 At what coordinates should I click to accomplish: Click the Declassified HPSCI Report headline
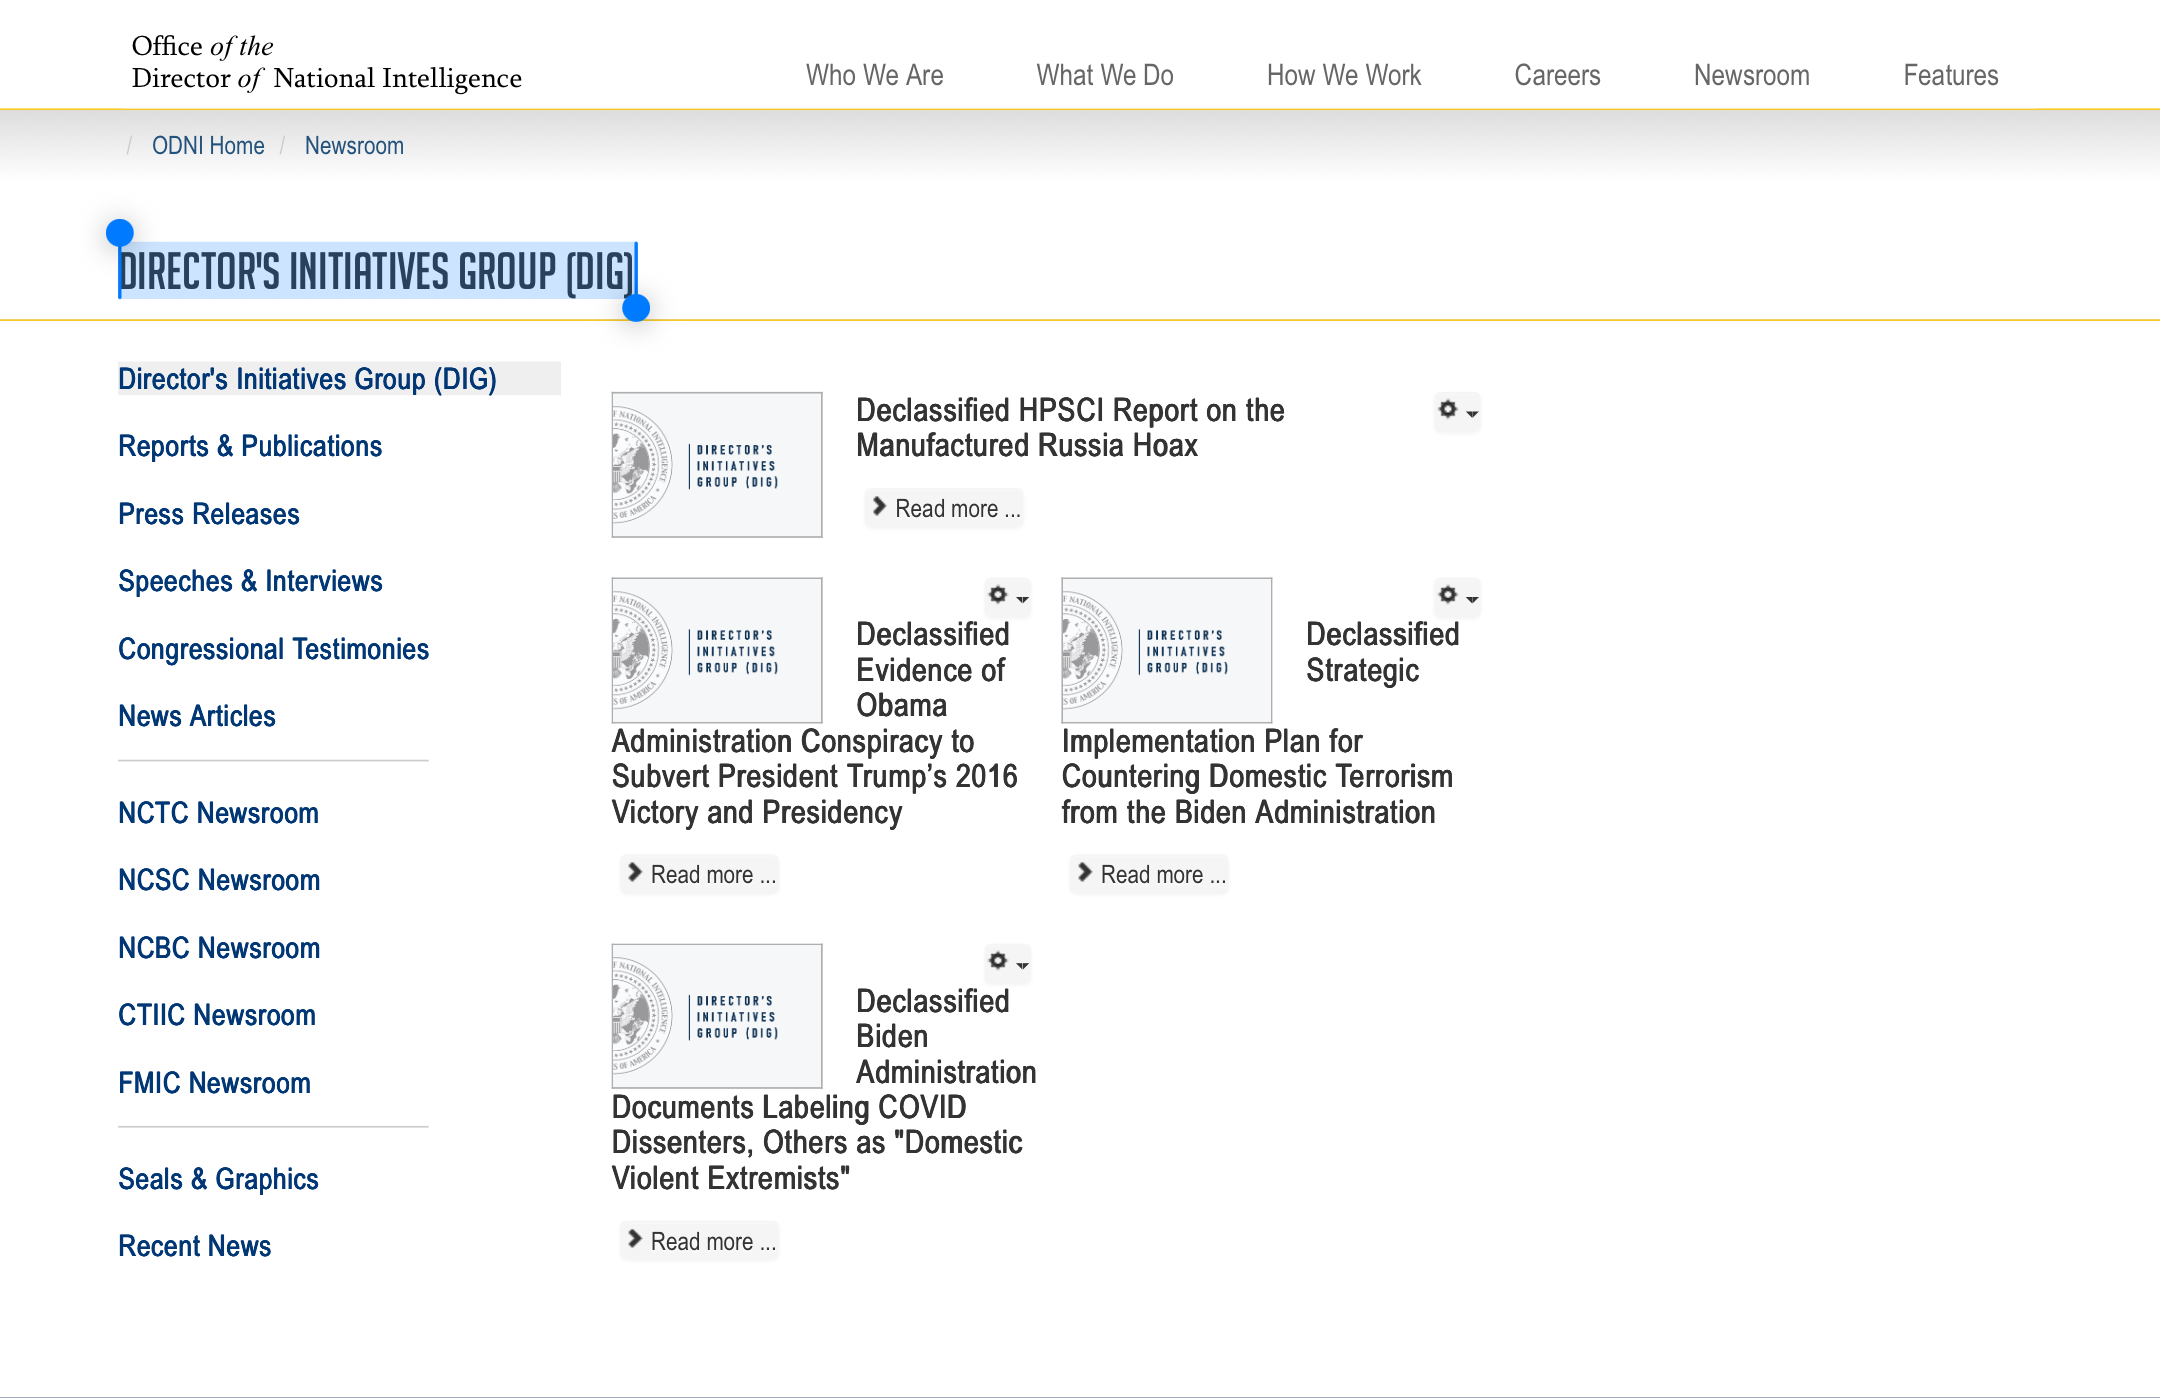tap(1070, 428)
